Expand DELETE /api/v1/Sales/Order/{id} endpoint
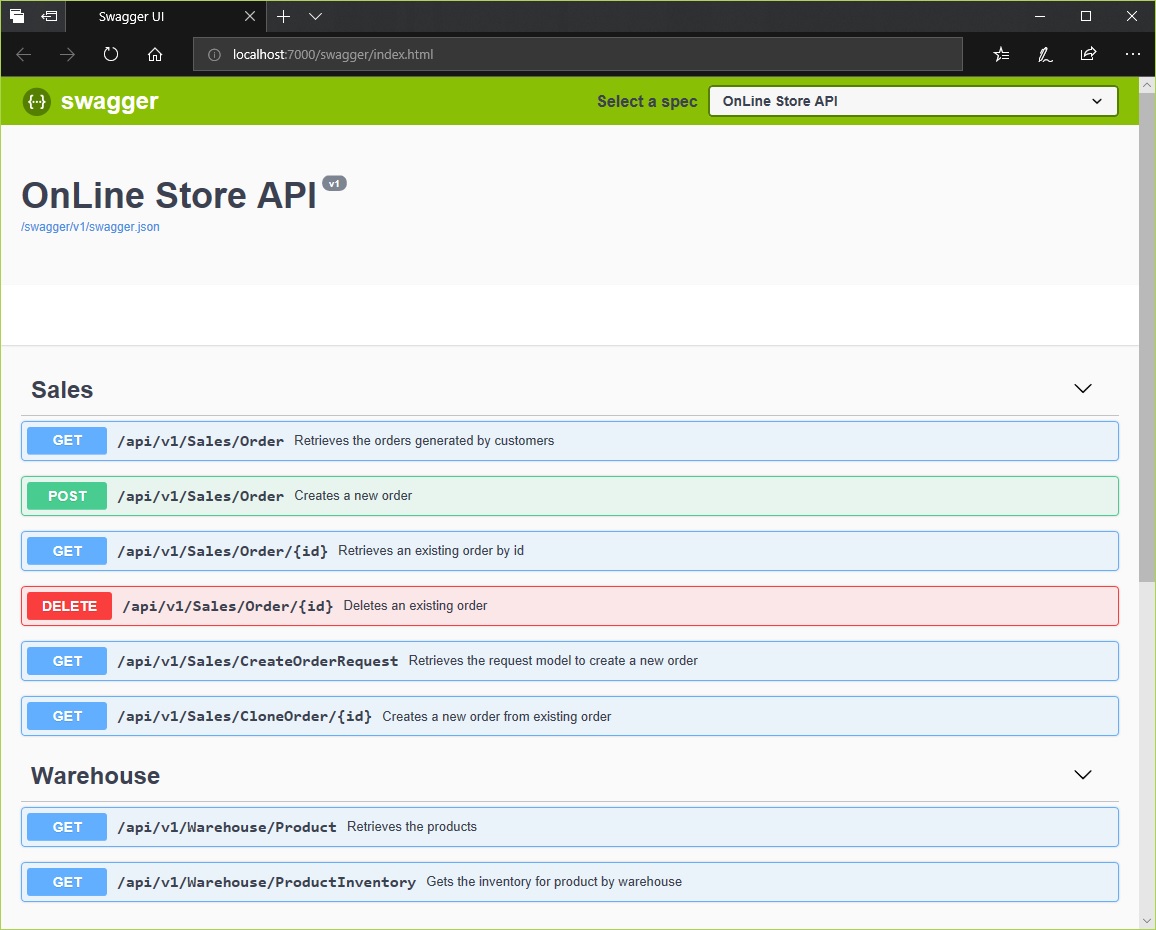Viewport: 1156px width, 930px height. coord(569,606)
